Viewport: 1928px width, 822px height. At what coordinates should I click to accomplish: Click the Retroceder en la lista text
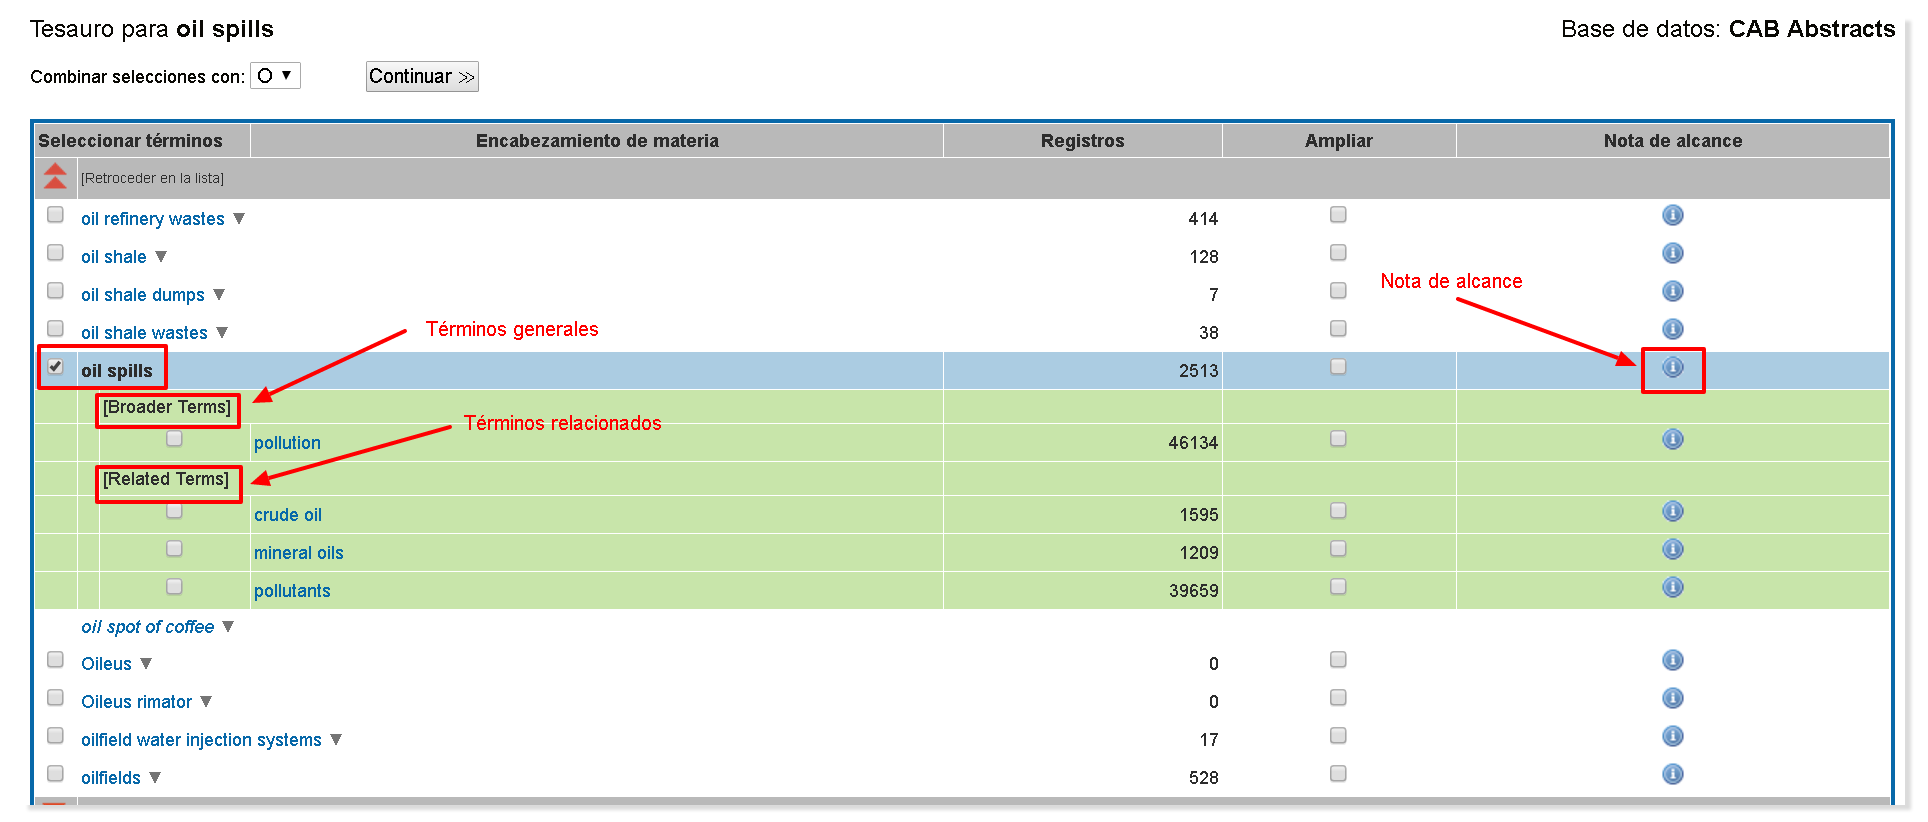[x=152, y=178]
